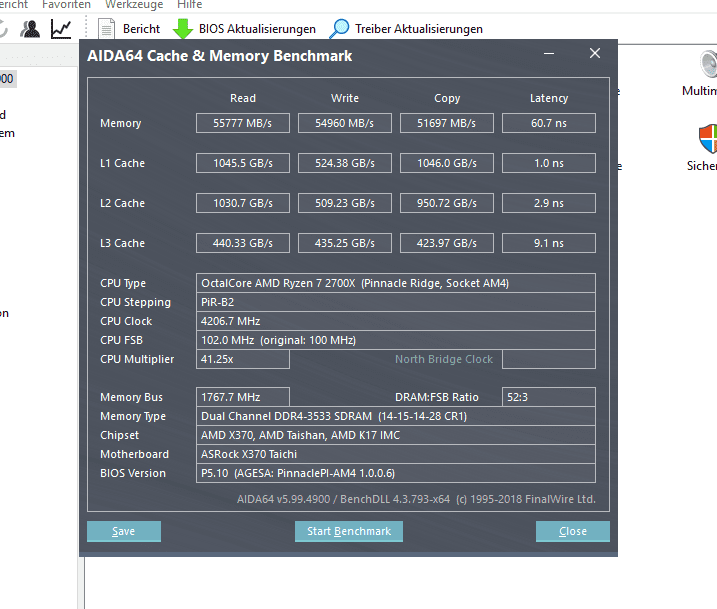
Task: Click the L3 Cache Latency value 9.1 ns
Action: (x=549, y=243)
